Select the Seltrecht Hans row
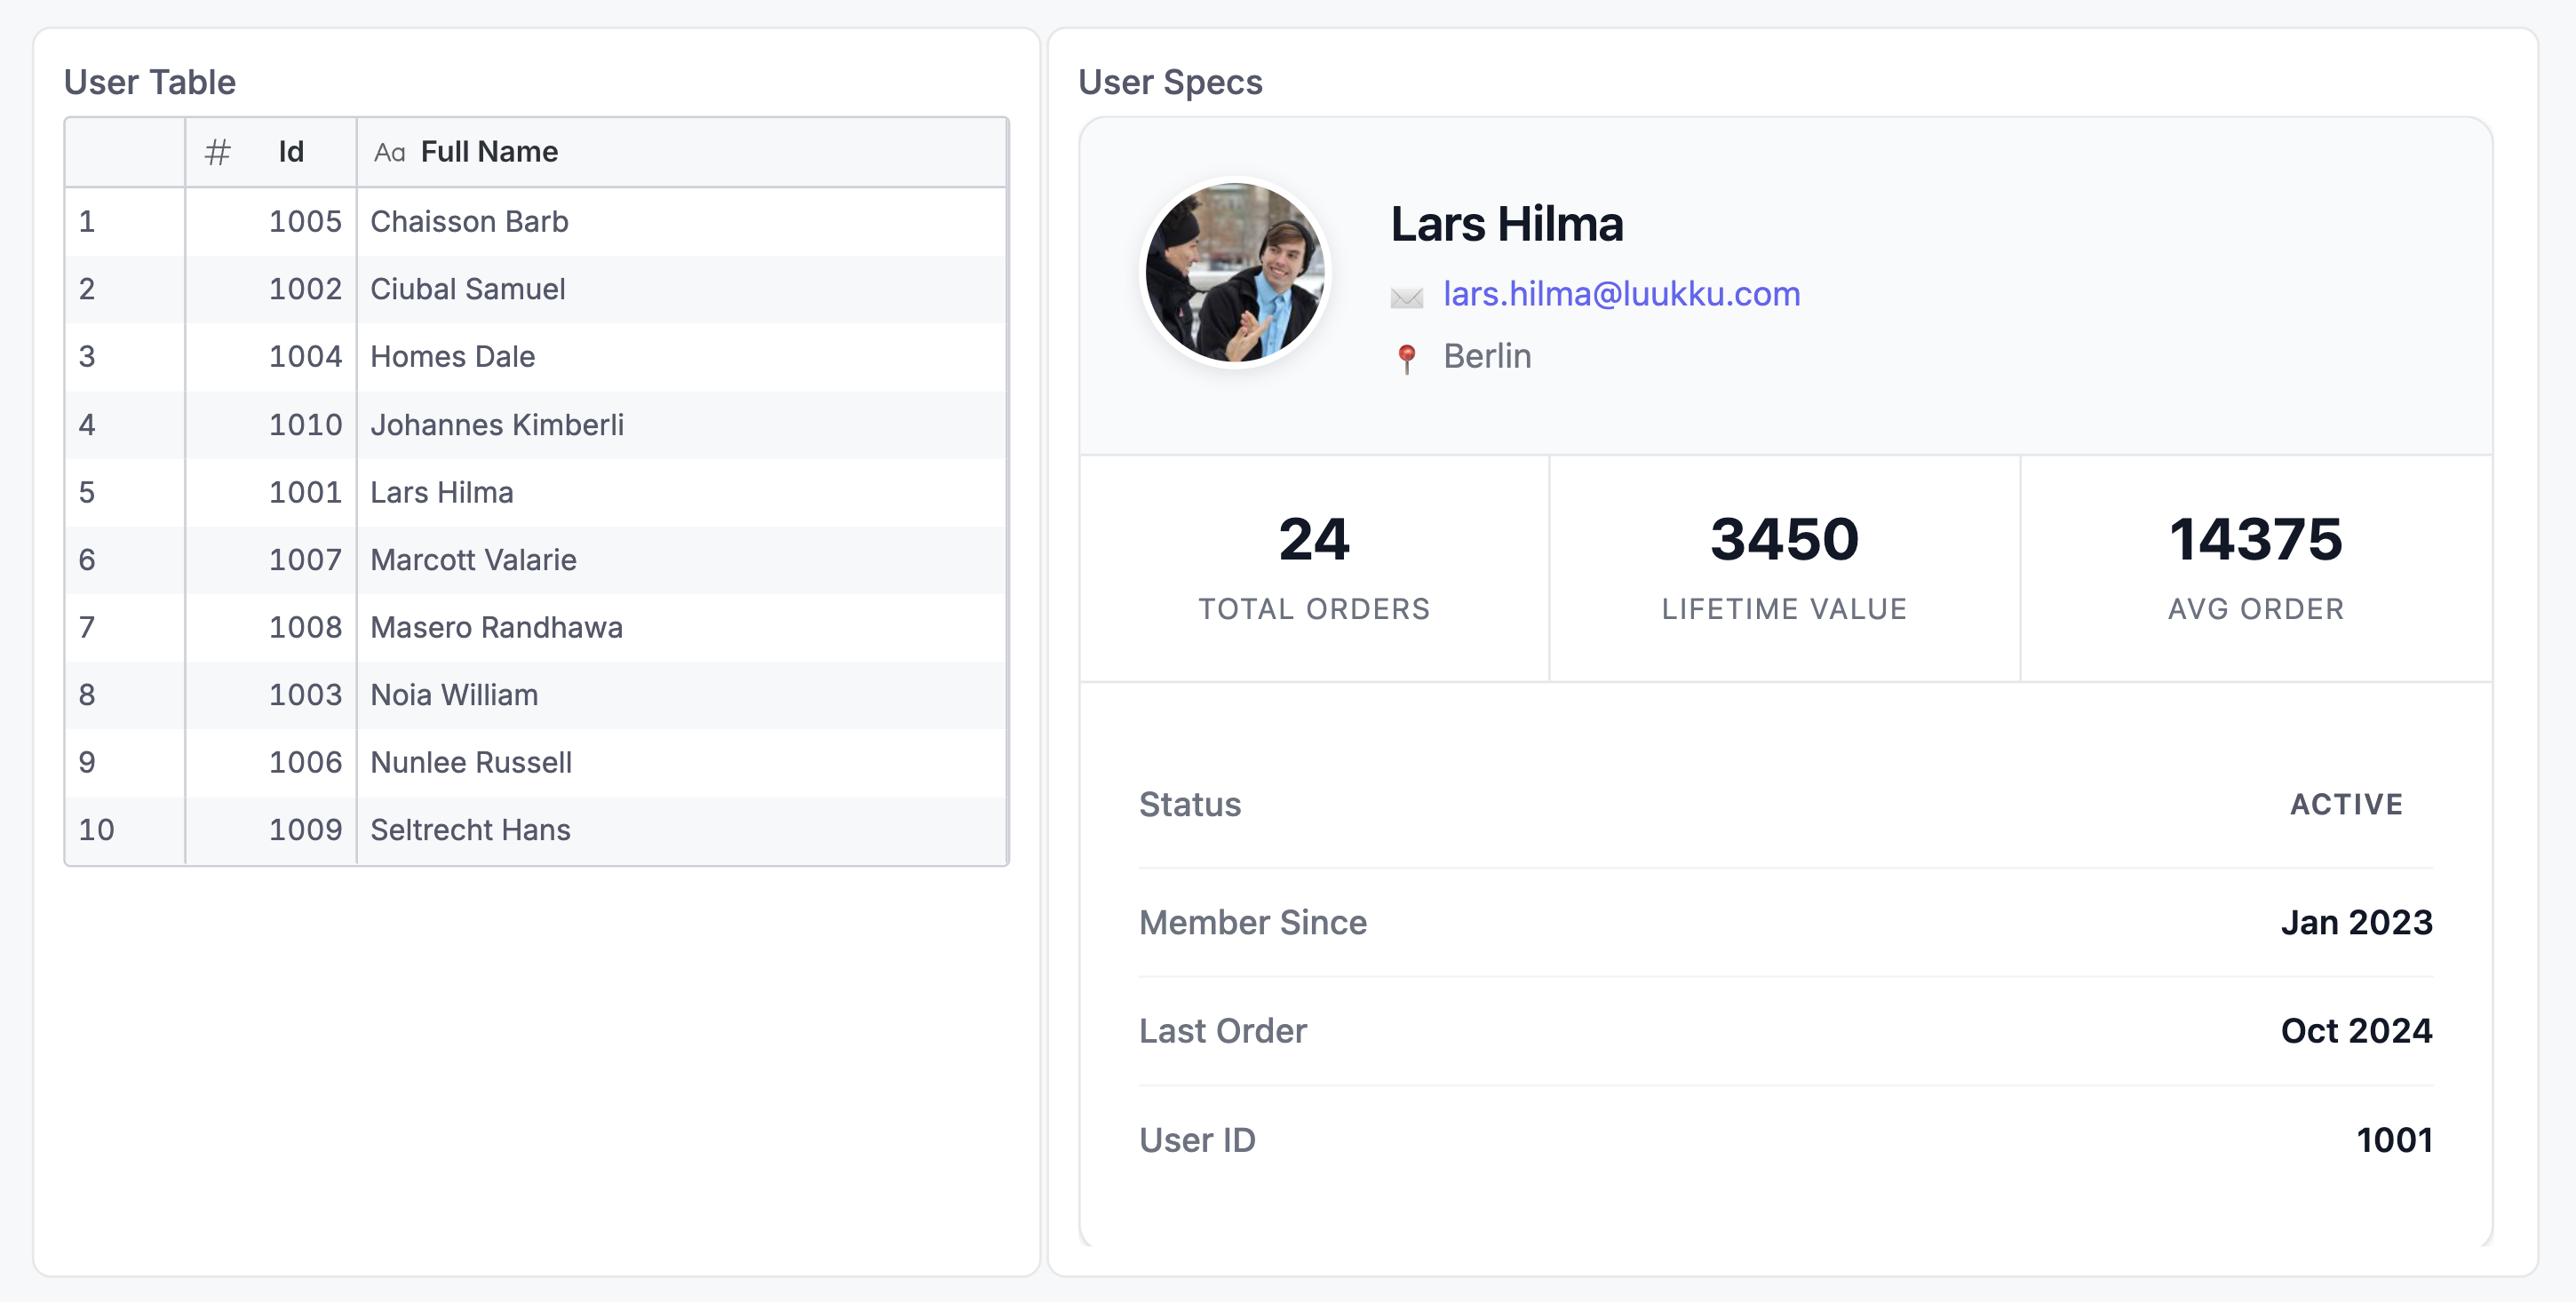Screen dimensions: 2576x1302 470,829
